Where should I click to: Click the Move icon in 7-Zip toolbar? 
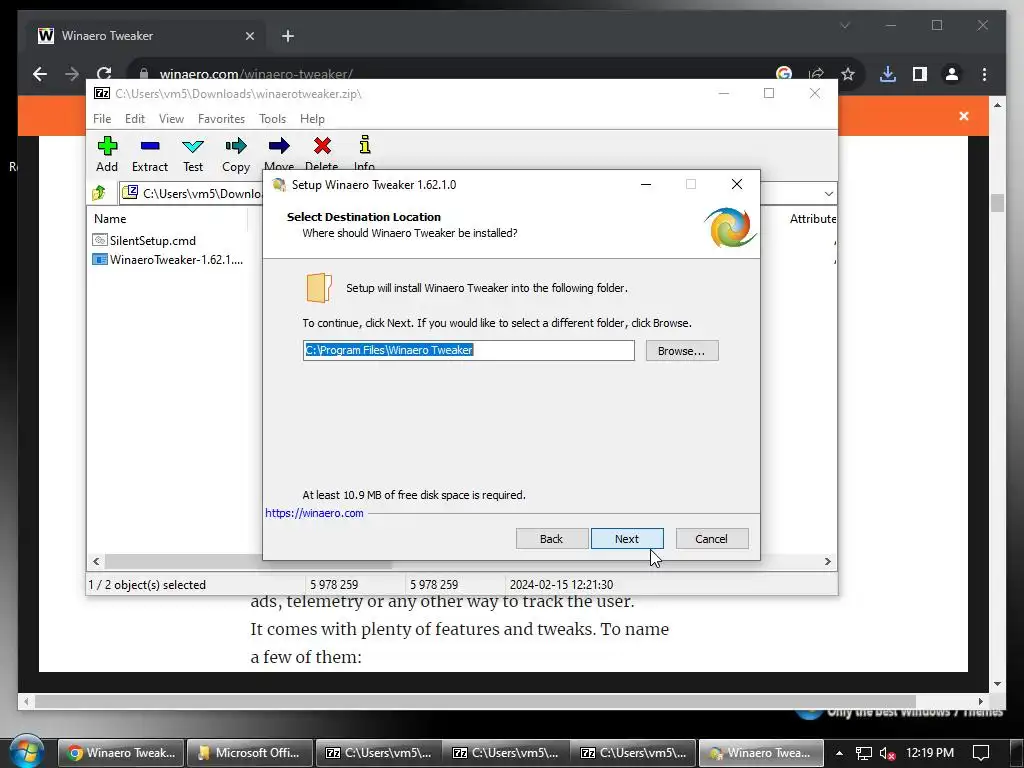tap(279, 146)
